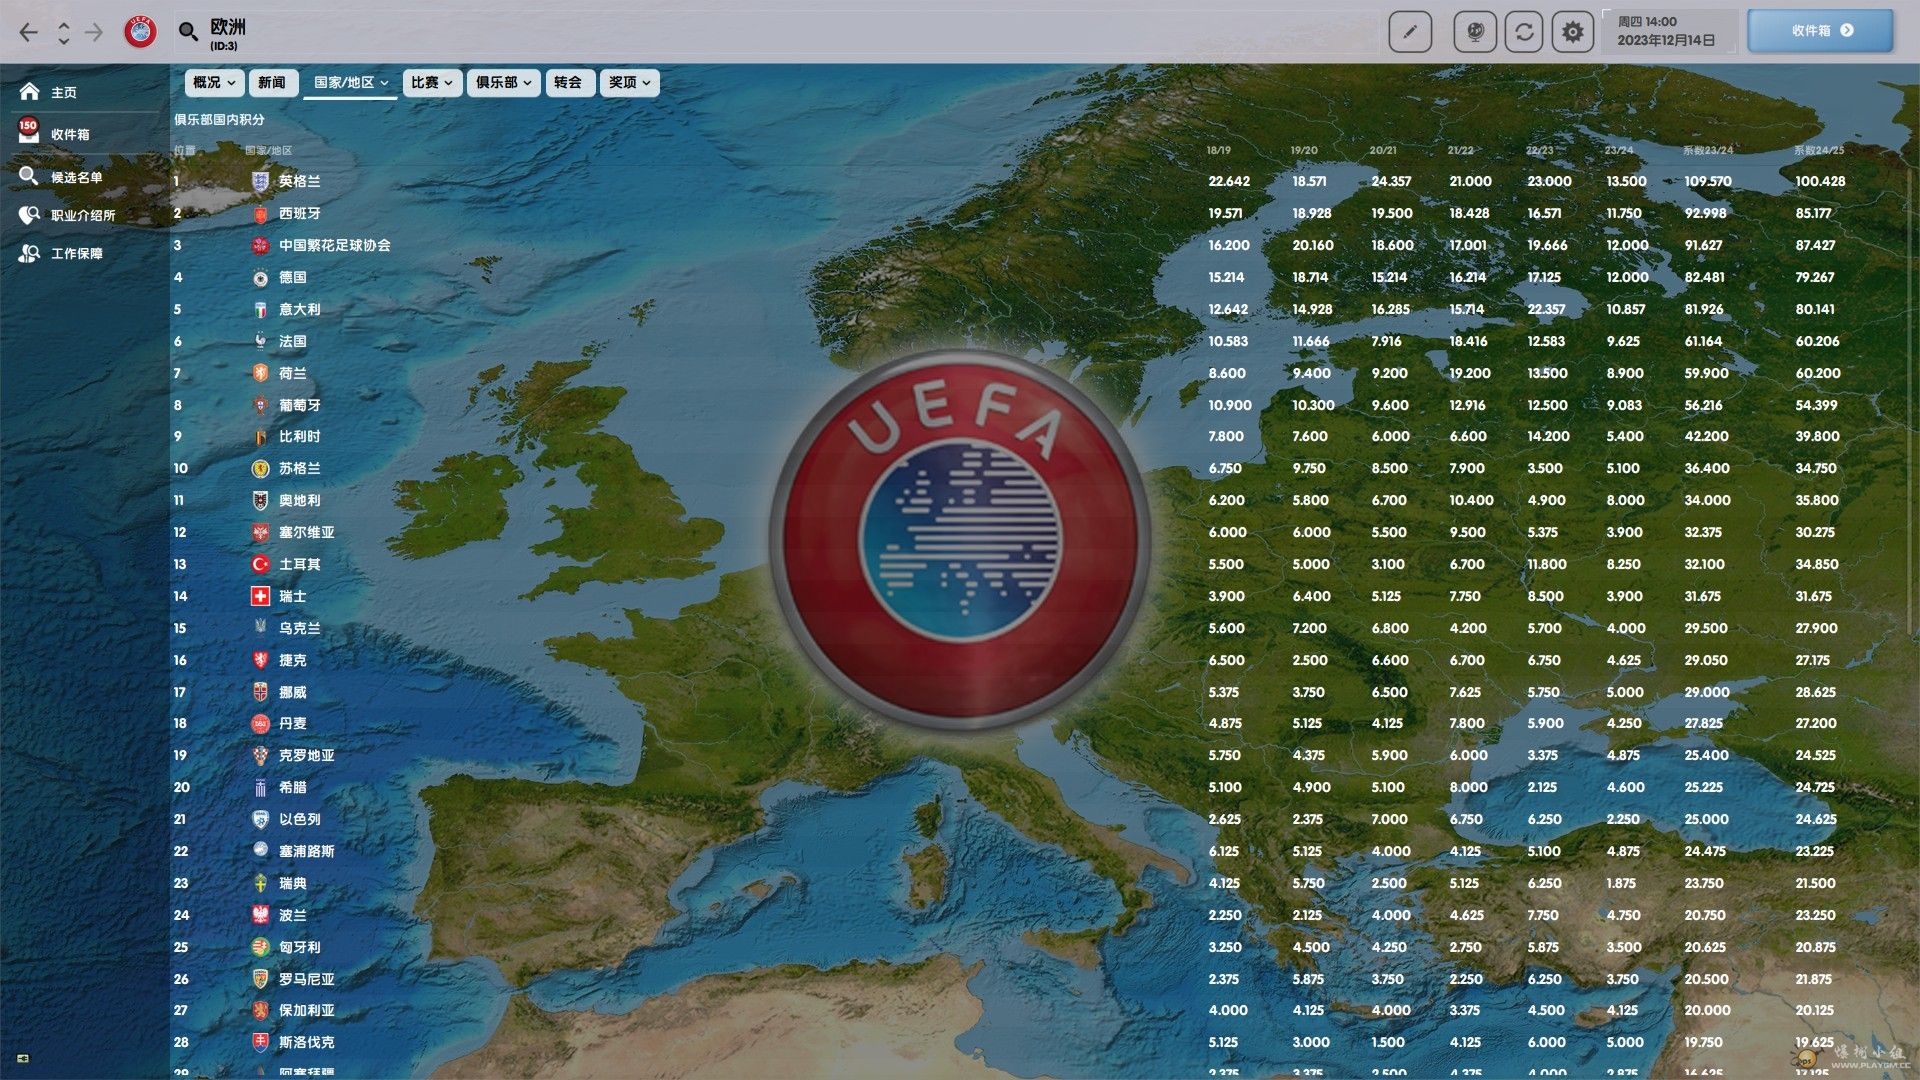The height and width of the screenshot is (1080, 1920).
Task: Select the 挪威 row
Action: point(1035,692)
